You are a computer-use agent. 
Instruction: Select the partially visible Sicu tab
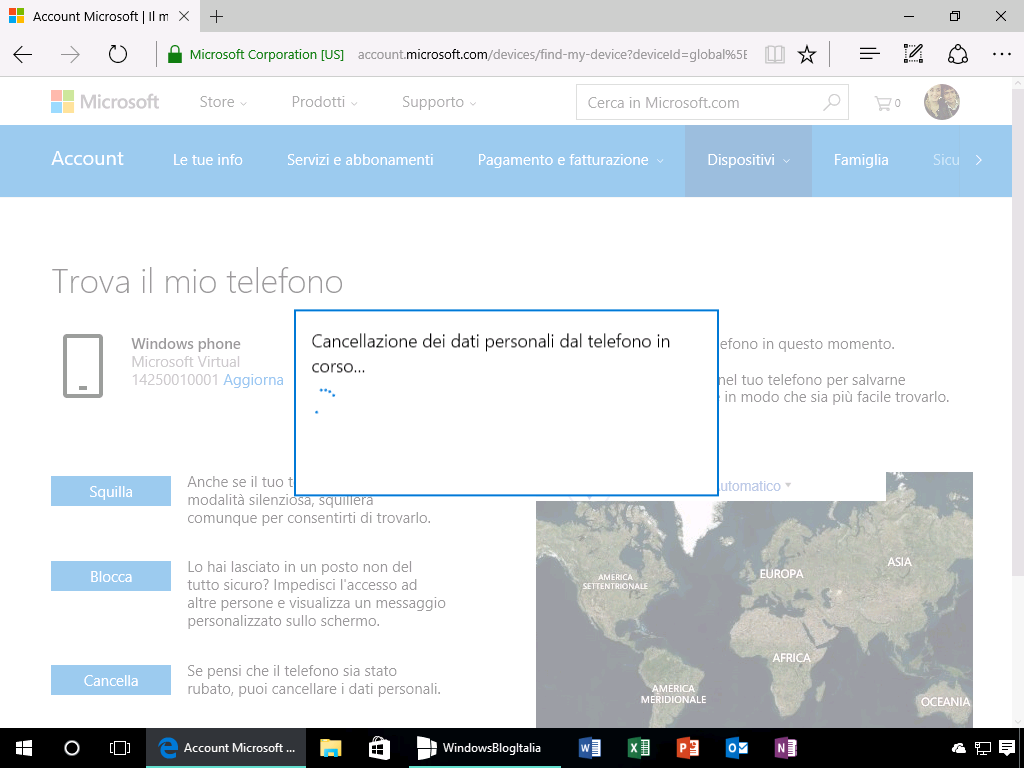coord(946,160)
